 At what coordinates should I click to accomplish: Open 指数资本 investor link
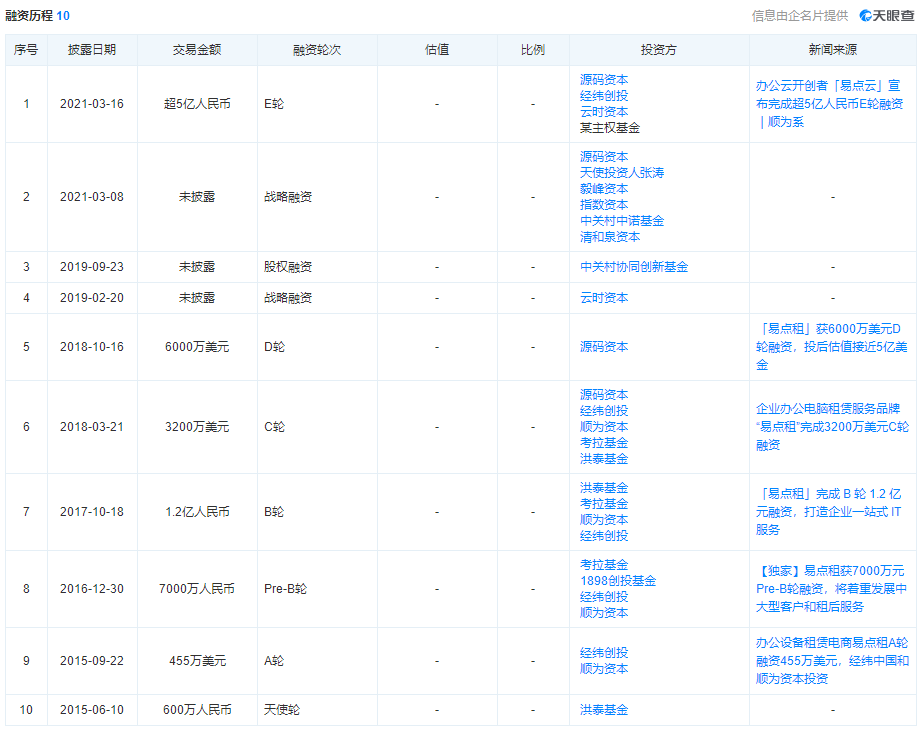click(604, 205)
